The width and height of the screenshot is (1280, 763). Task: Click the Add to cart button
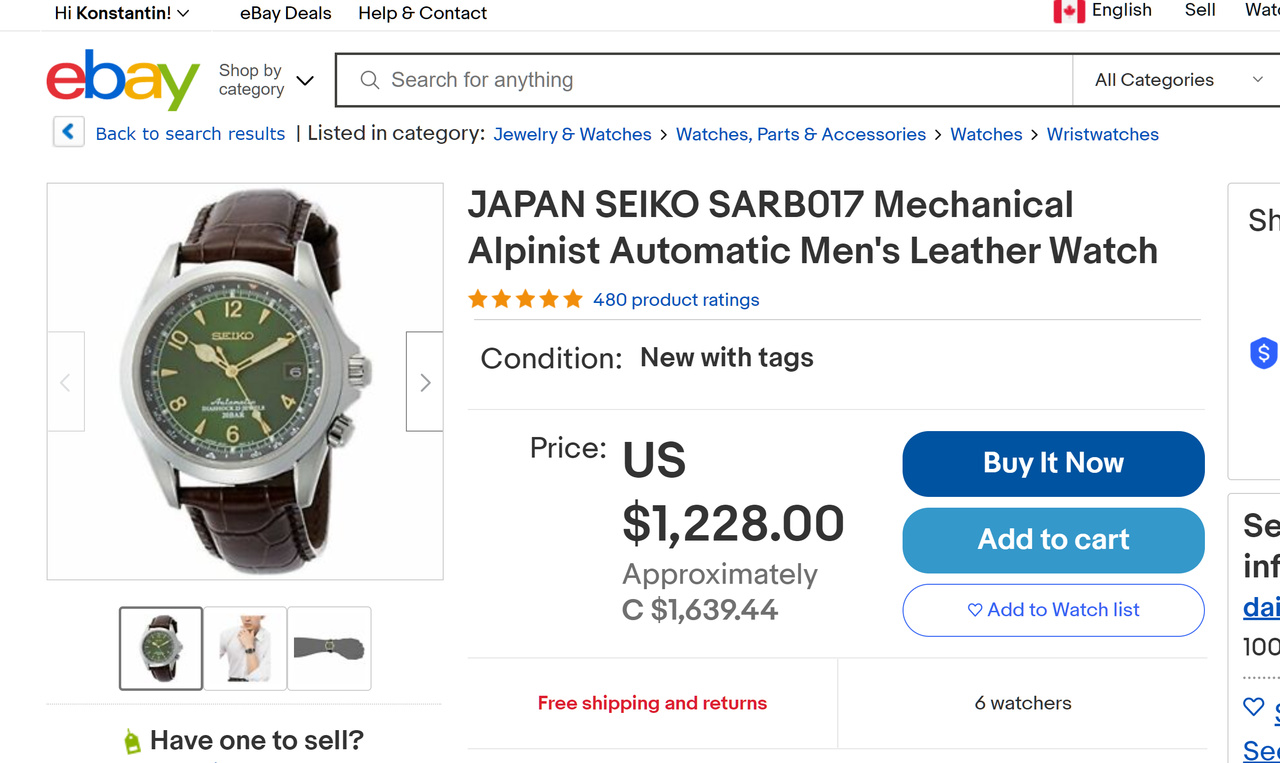(1053, 540)
